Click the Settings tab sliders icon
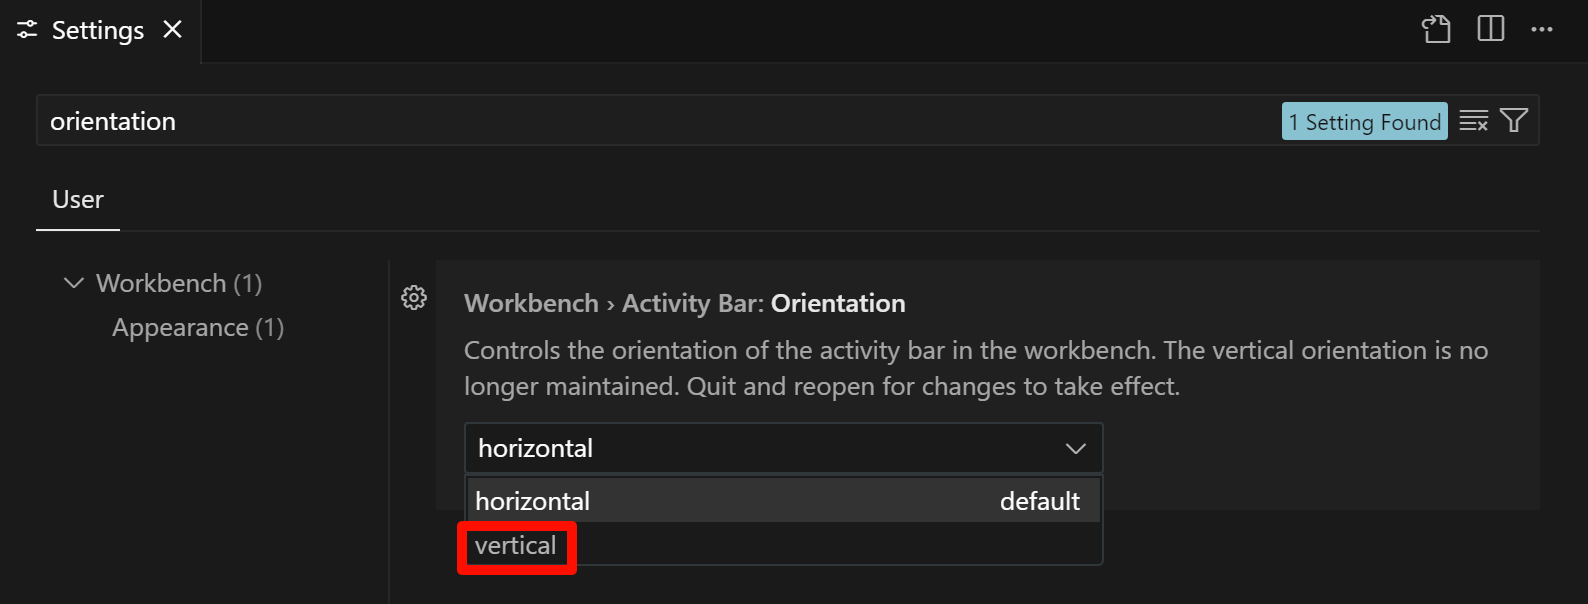1588x604 pixels. (27, 30)
